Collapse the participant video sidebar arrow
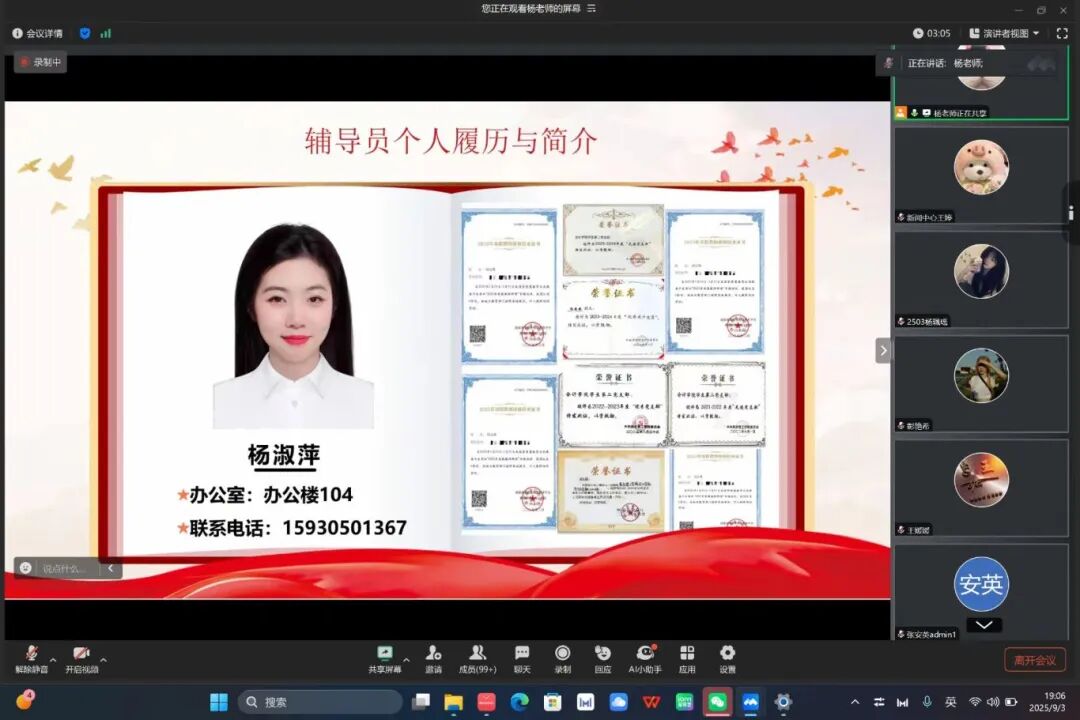The width and height of the screenshot is (1080, 720). [883, 351]
